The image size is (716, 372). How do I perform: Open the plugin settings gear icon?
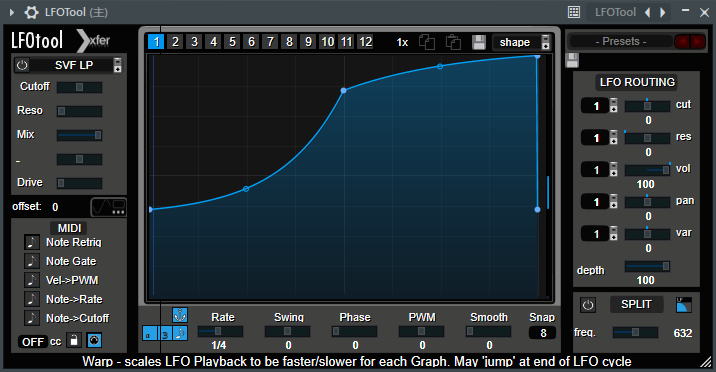(x=31, y=12)
